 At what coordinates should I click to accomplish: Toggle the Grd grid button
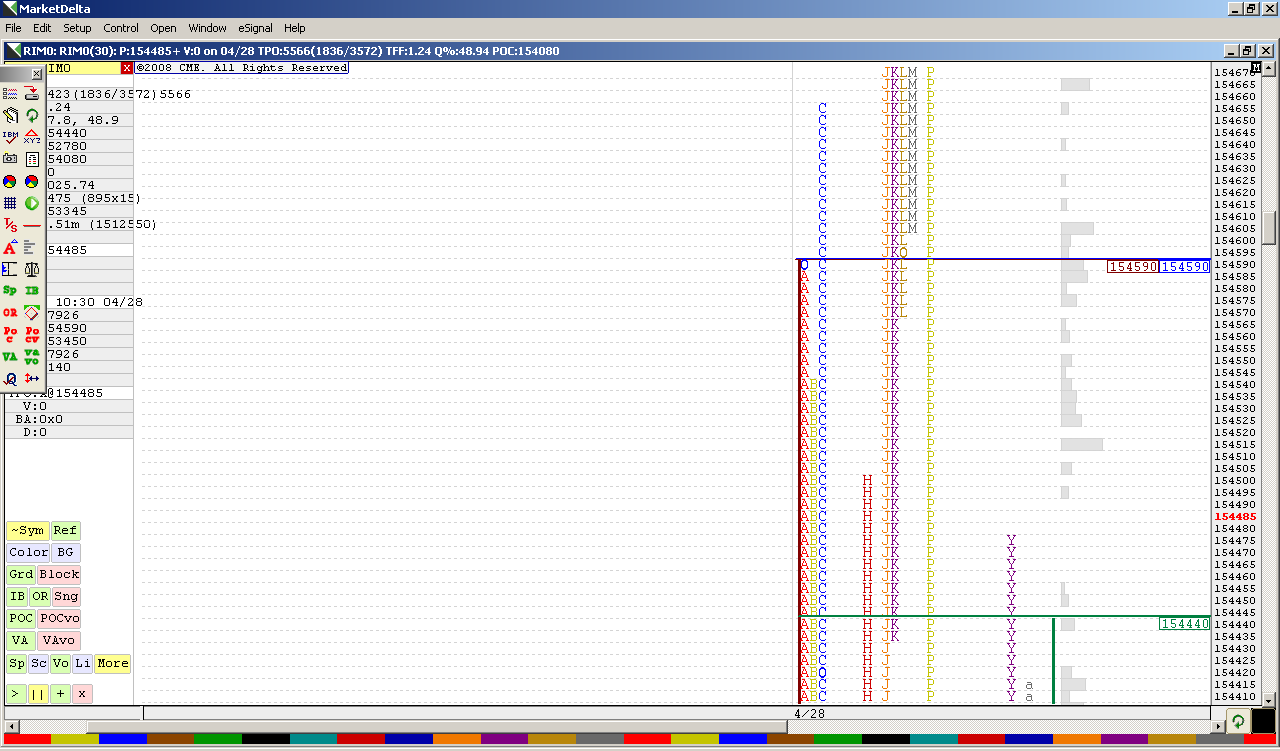(x=21, y=575)
